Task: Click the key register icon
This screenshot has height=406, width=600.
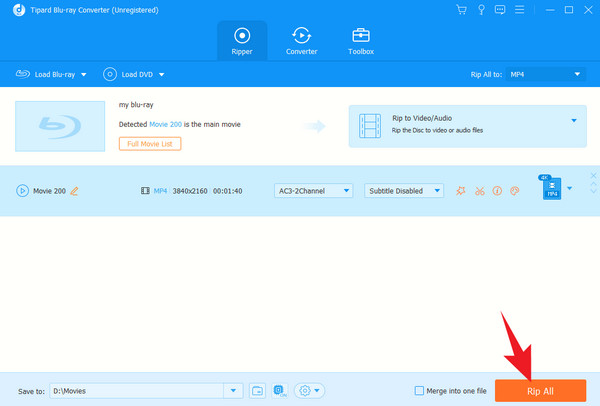Action: [481, 10]
